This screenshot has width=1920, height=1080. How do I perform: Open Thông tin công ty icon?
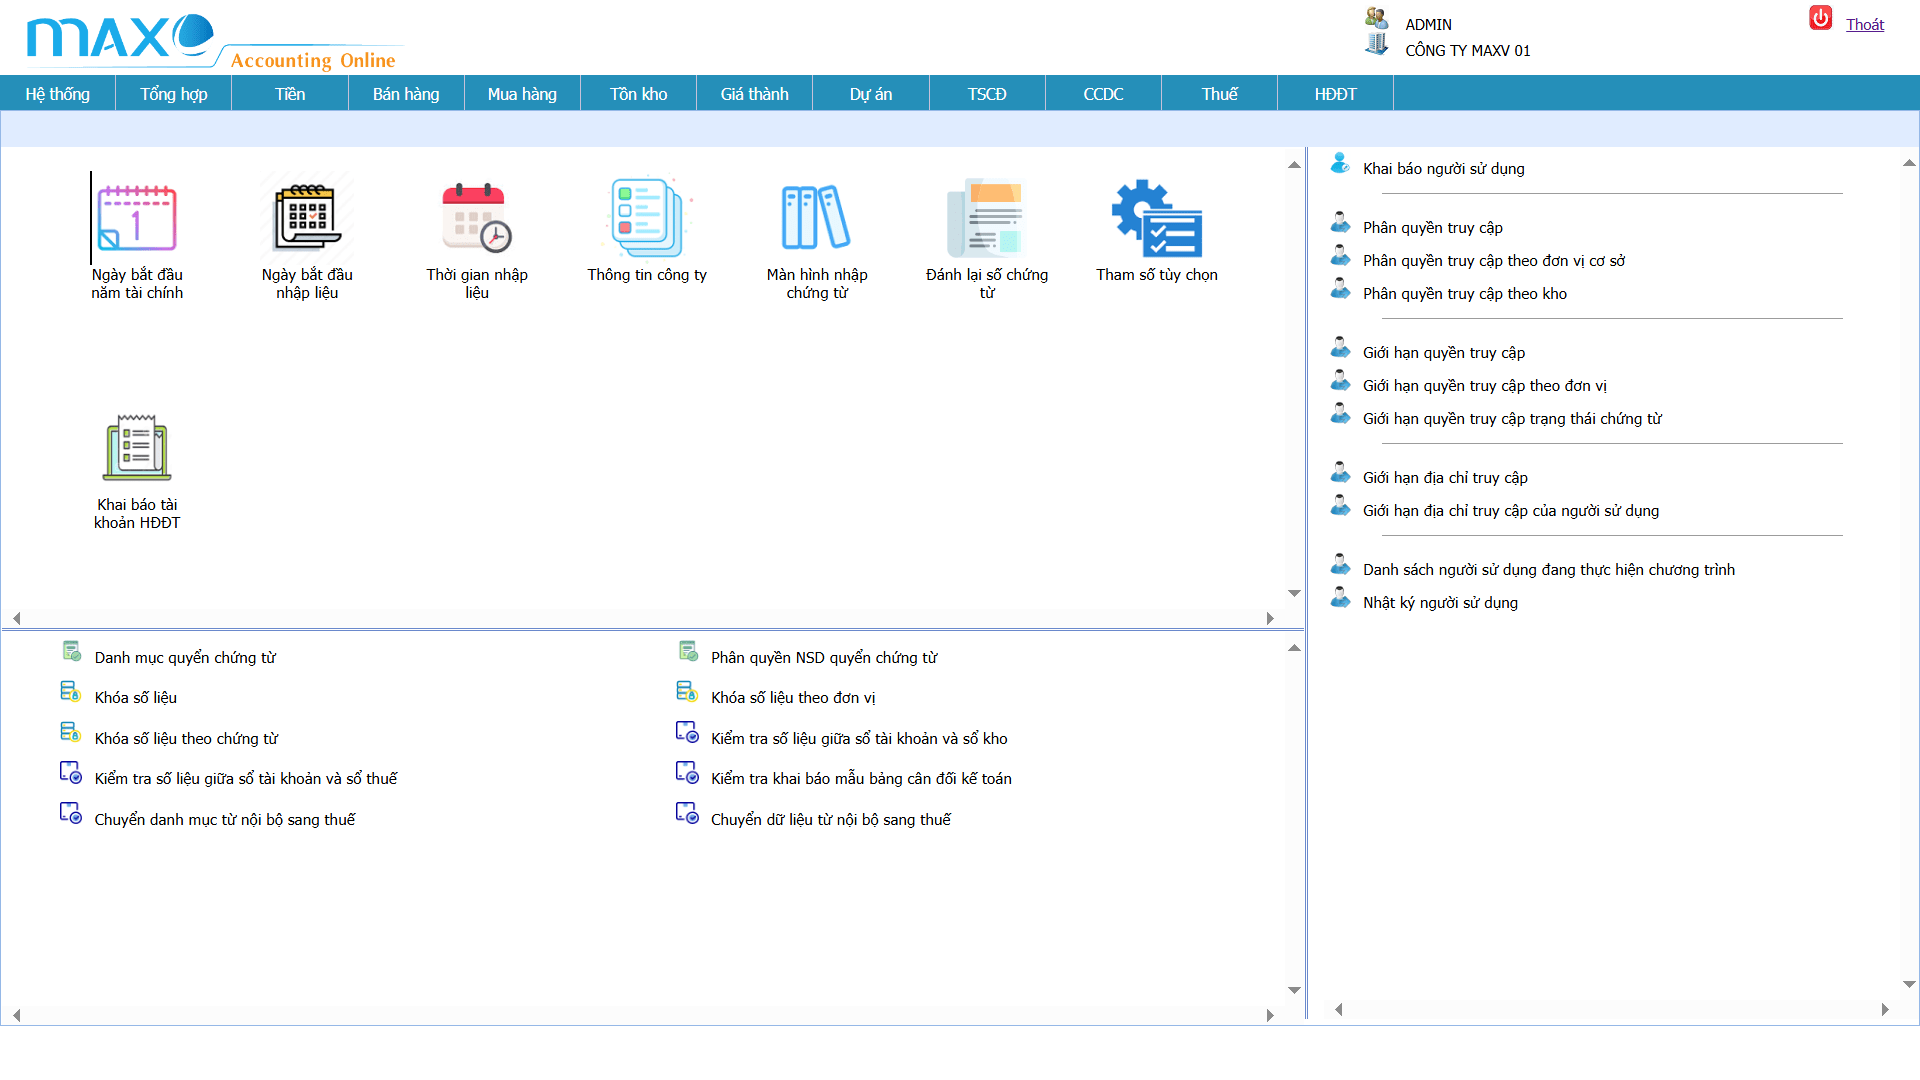pos(647,218)
